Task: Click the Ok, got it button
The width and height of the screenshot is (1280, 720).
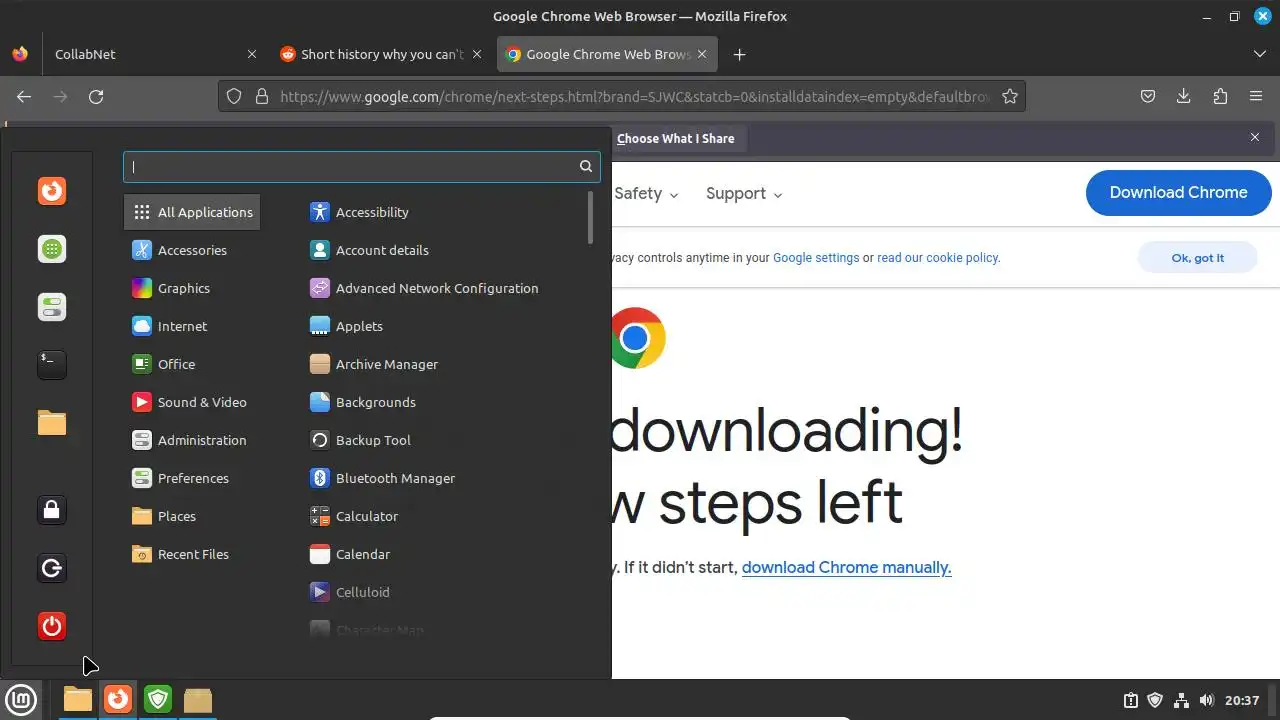Action: tap(1197, 258)
